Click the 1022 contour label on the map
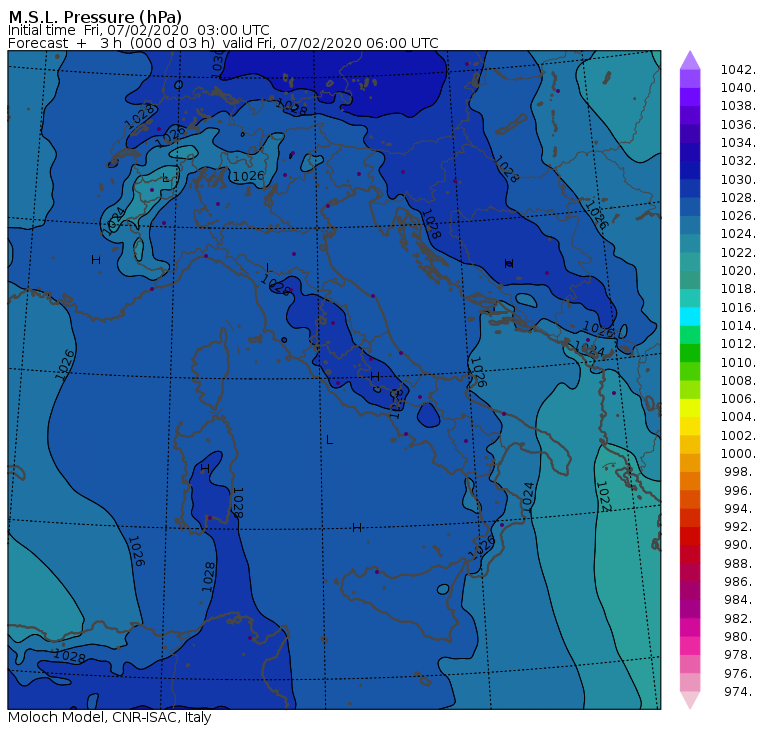This screenshot has height=731, width=760. tap(602, 496)
